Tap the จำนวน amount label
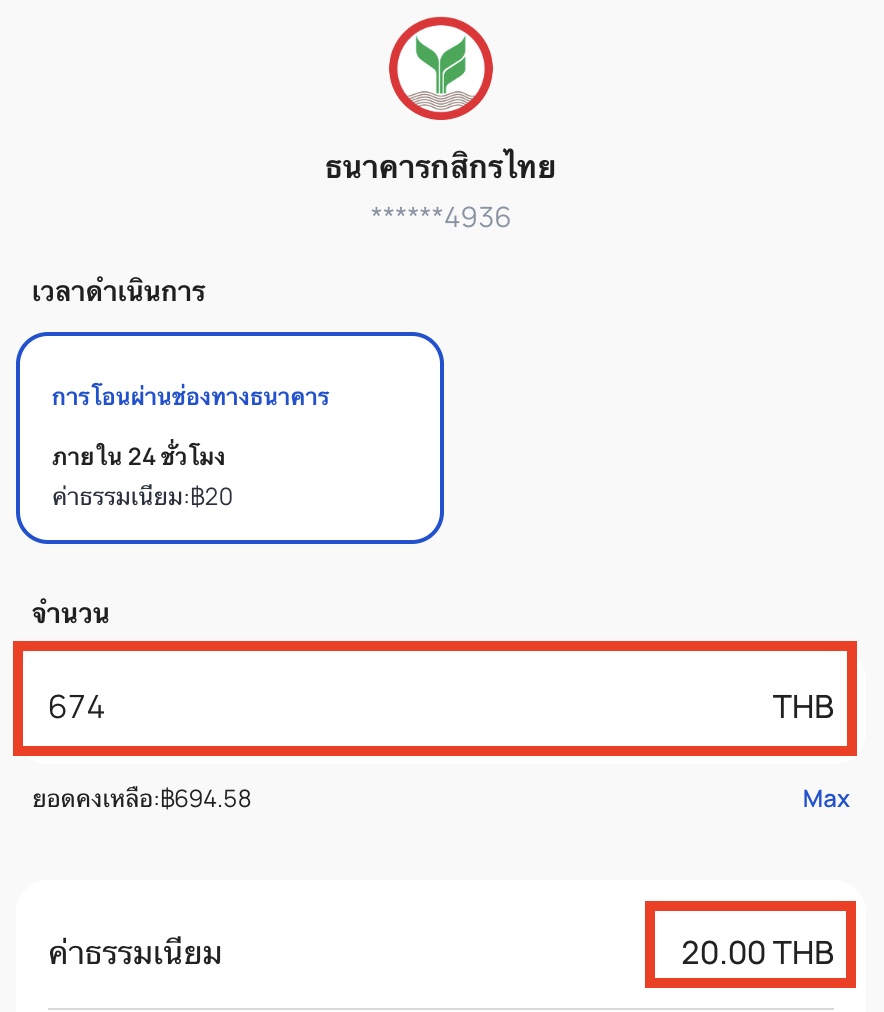884x1012 pixels. (x=71, y=613)
